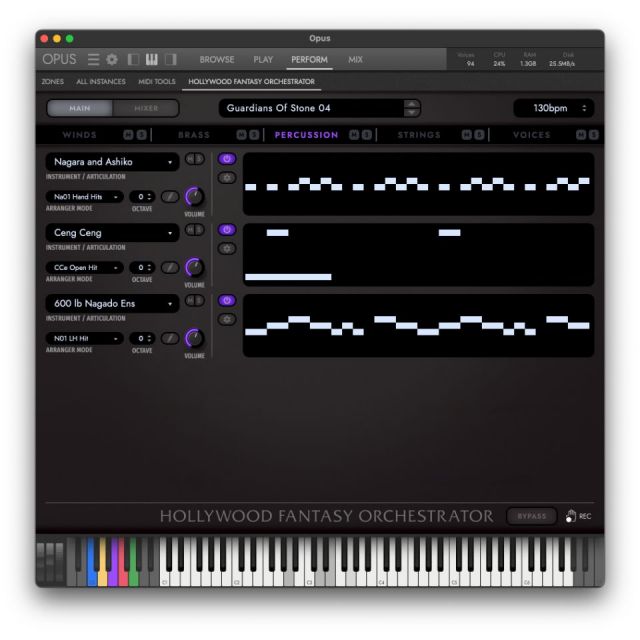Viewport: 640px width, 640px height.
Task: Mute the Nagara and Ashiko instrument row
Action: 190,159
